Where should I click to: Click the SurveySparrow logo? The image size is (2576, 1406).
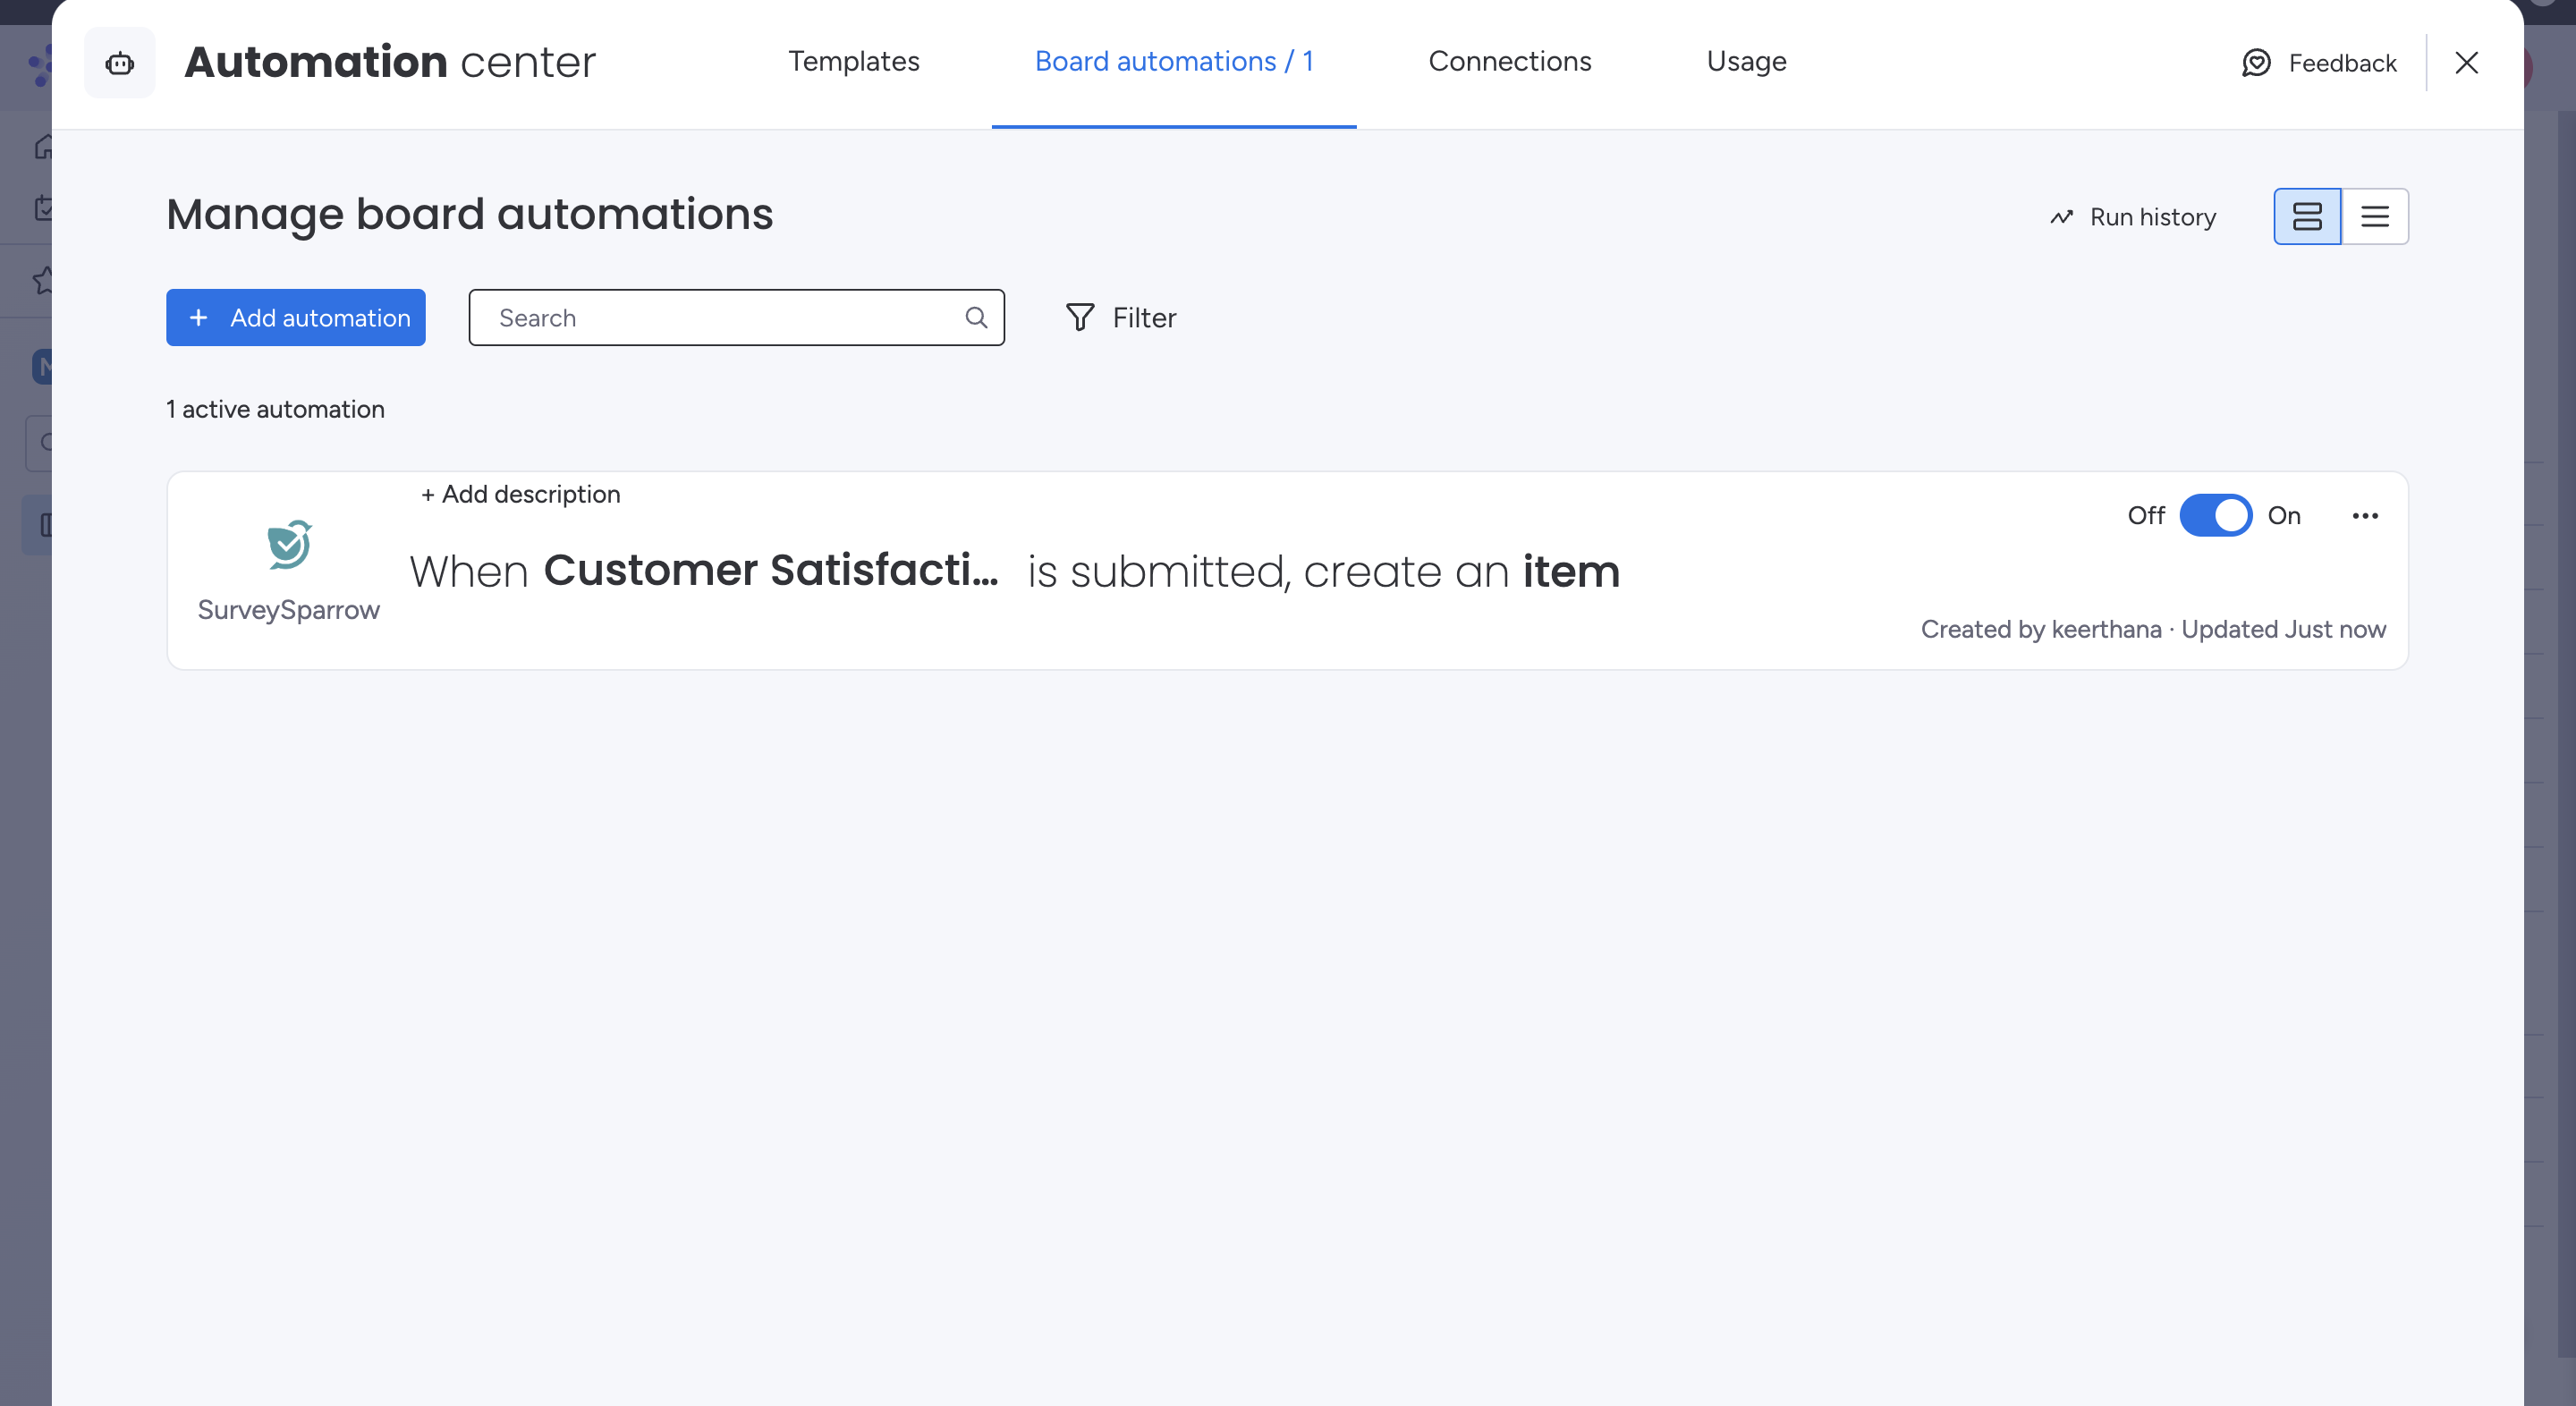click(x=289, y=545)
